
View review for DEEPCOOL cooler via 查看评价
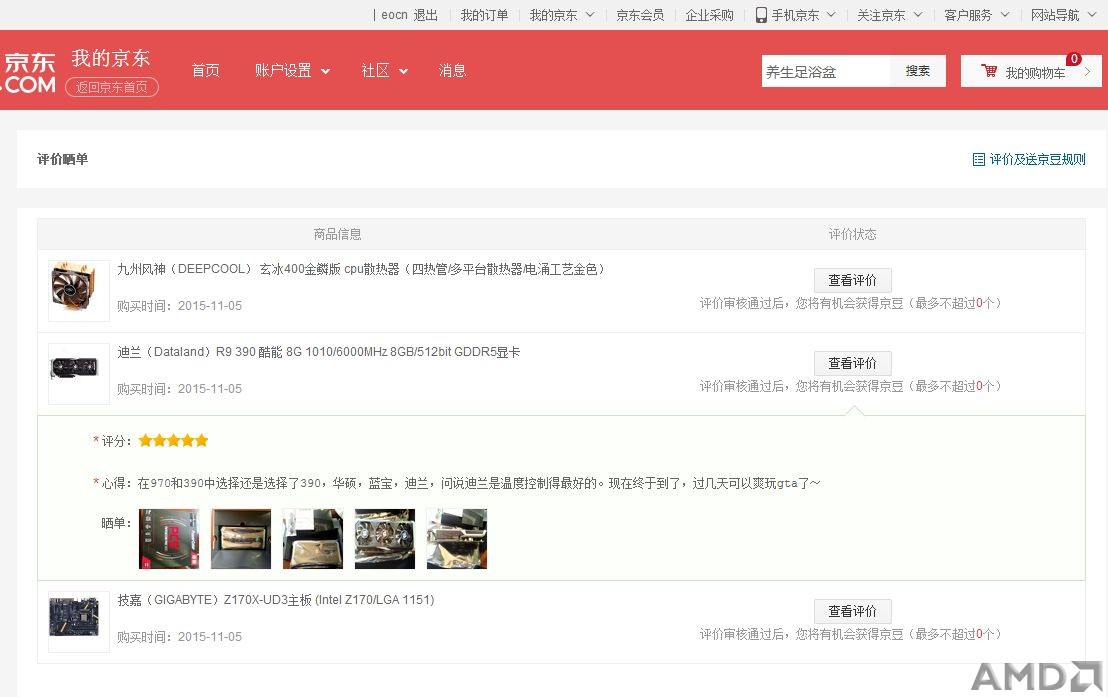point(852,280)
